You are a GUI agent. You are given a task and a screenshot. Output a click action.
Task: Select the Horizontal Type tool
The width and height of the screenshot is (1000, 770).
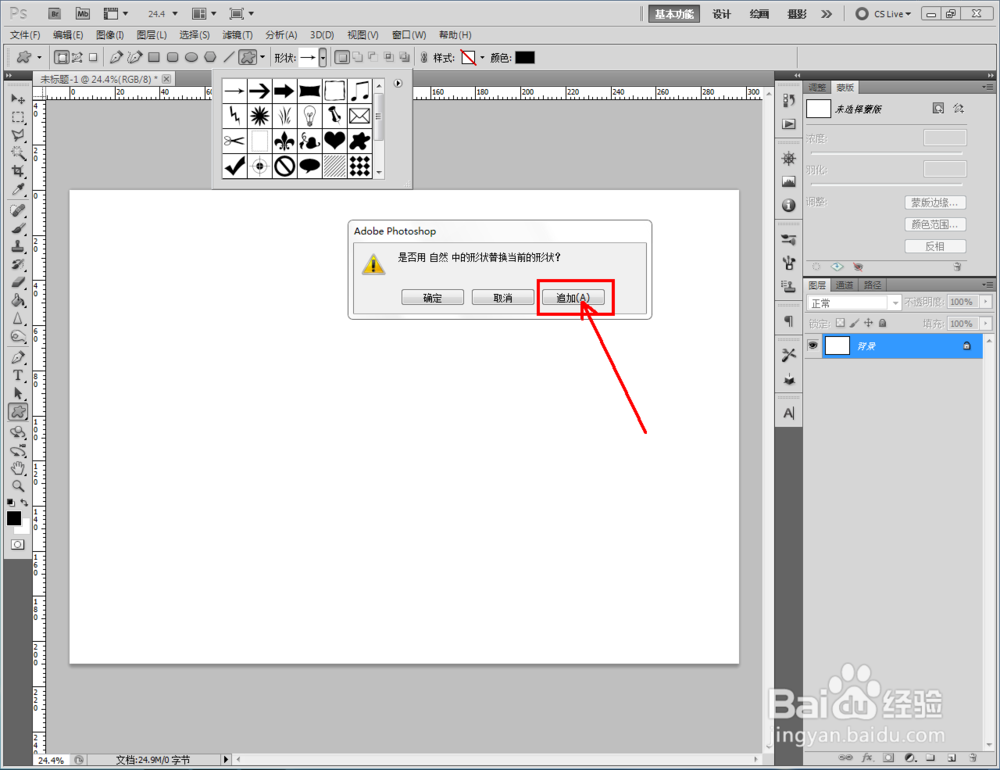click(18, 376)
